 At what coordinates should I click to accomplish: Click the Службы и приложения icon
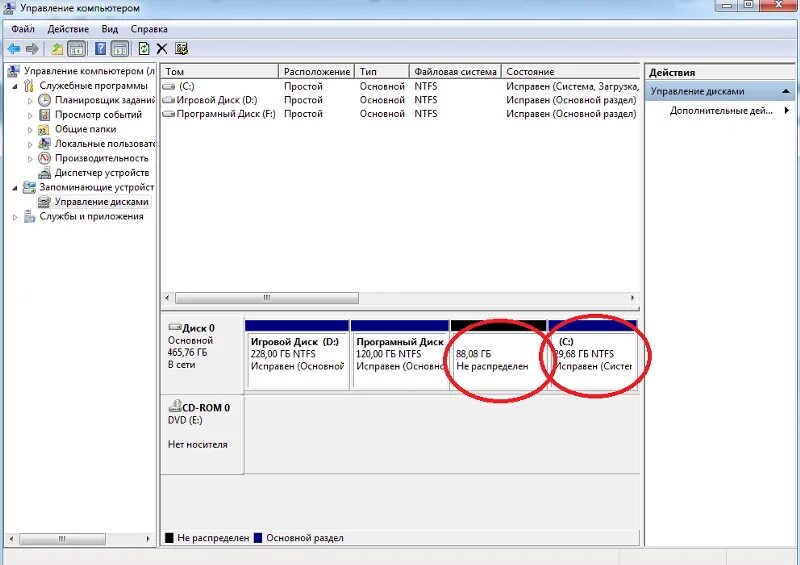click(29, 216)
